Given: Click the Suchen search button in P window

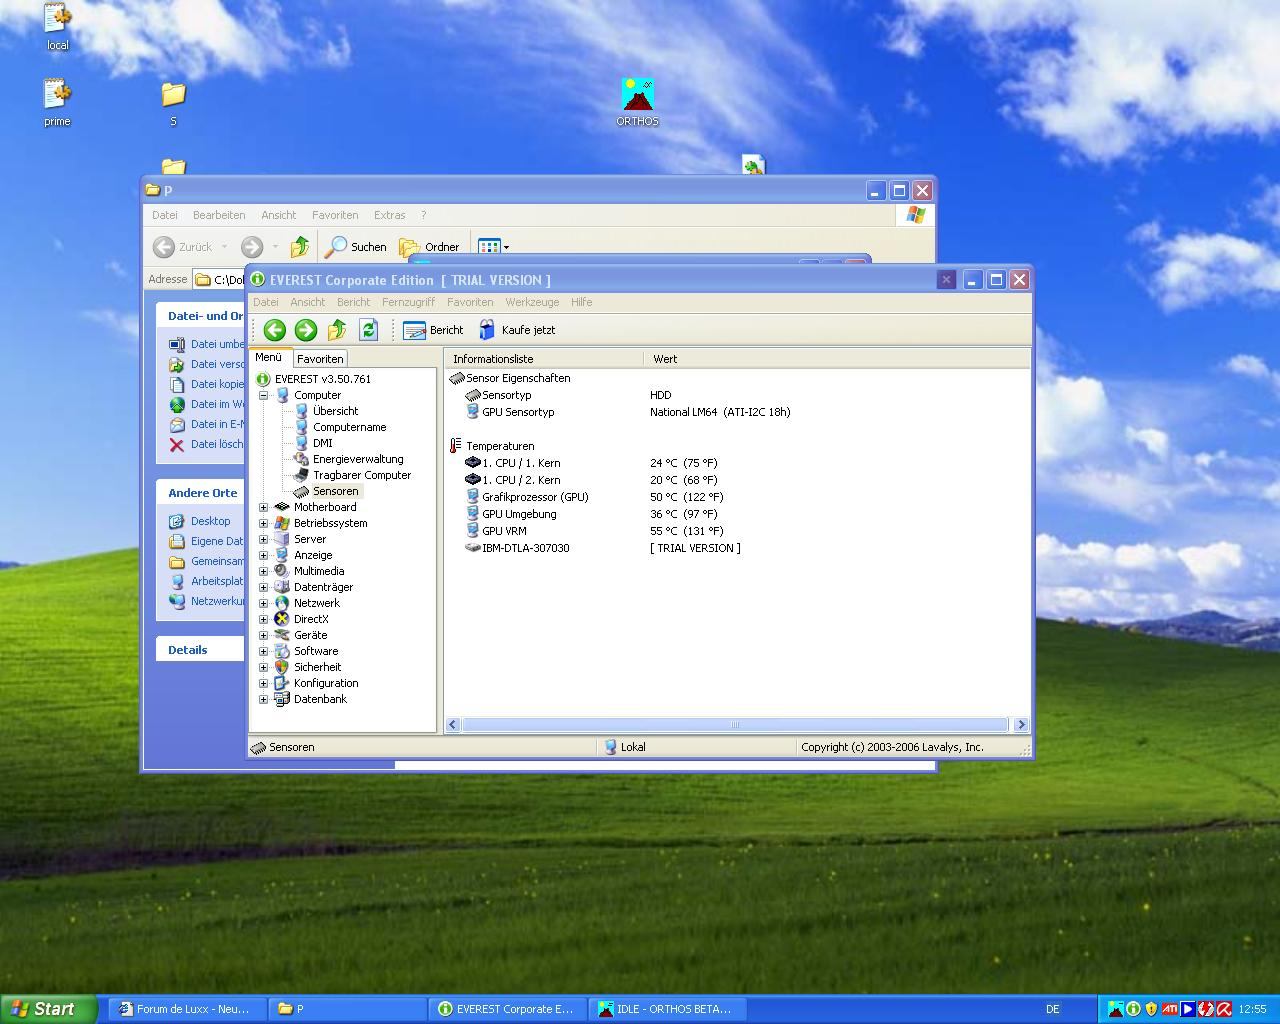Looking at the screenshot, I should 357,247.
